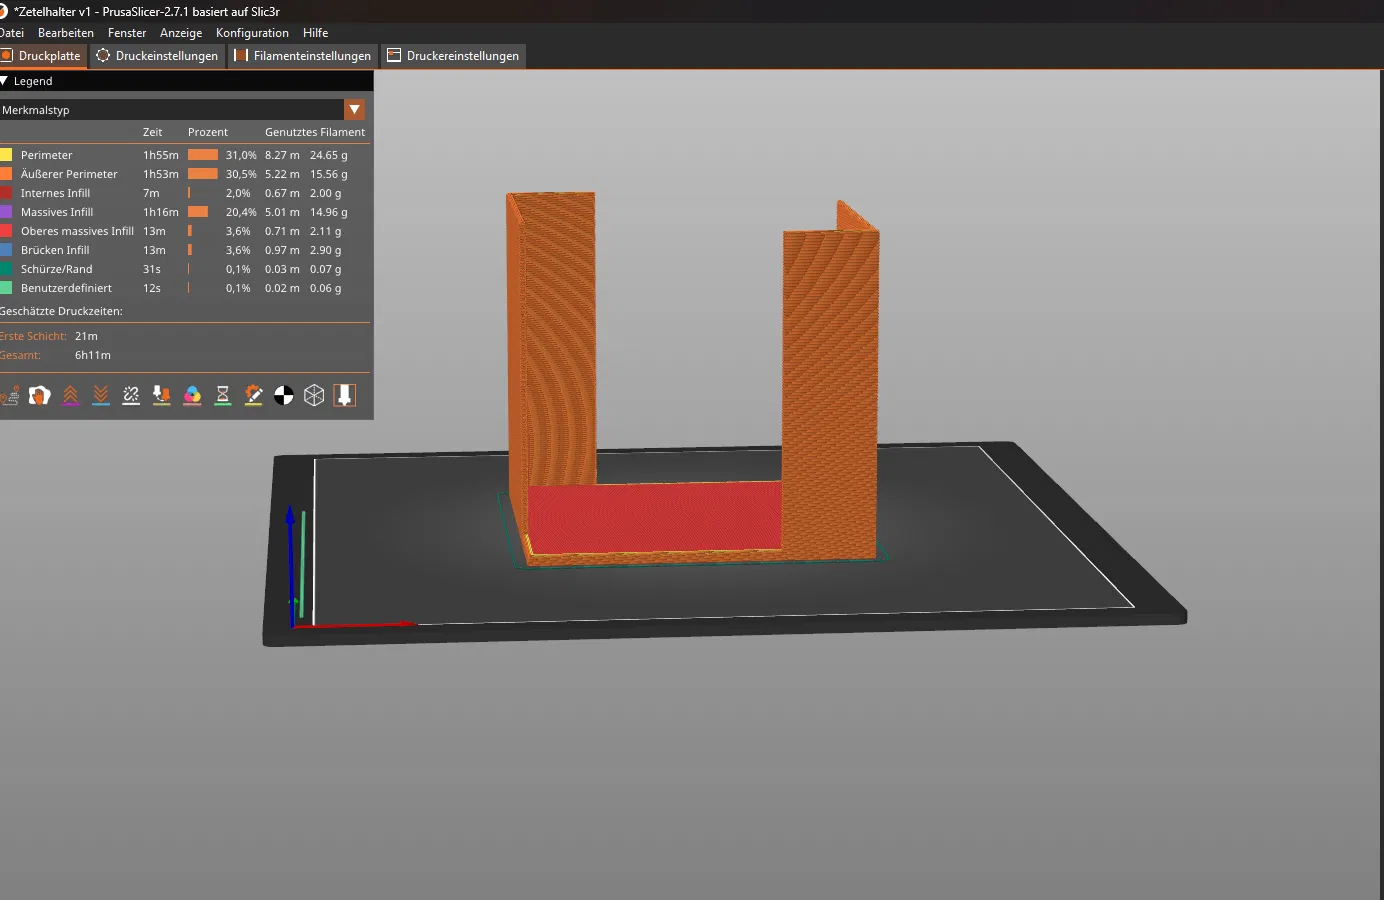
Task: Toggle tool changes icon
Action: point(162,396)
